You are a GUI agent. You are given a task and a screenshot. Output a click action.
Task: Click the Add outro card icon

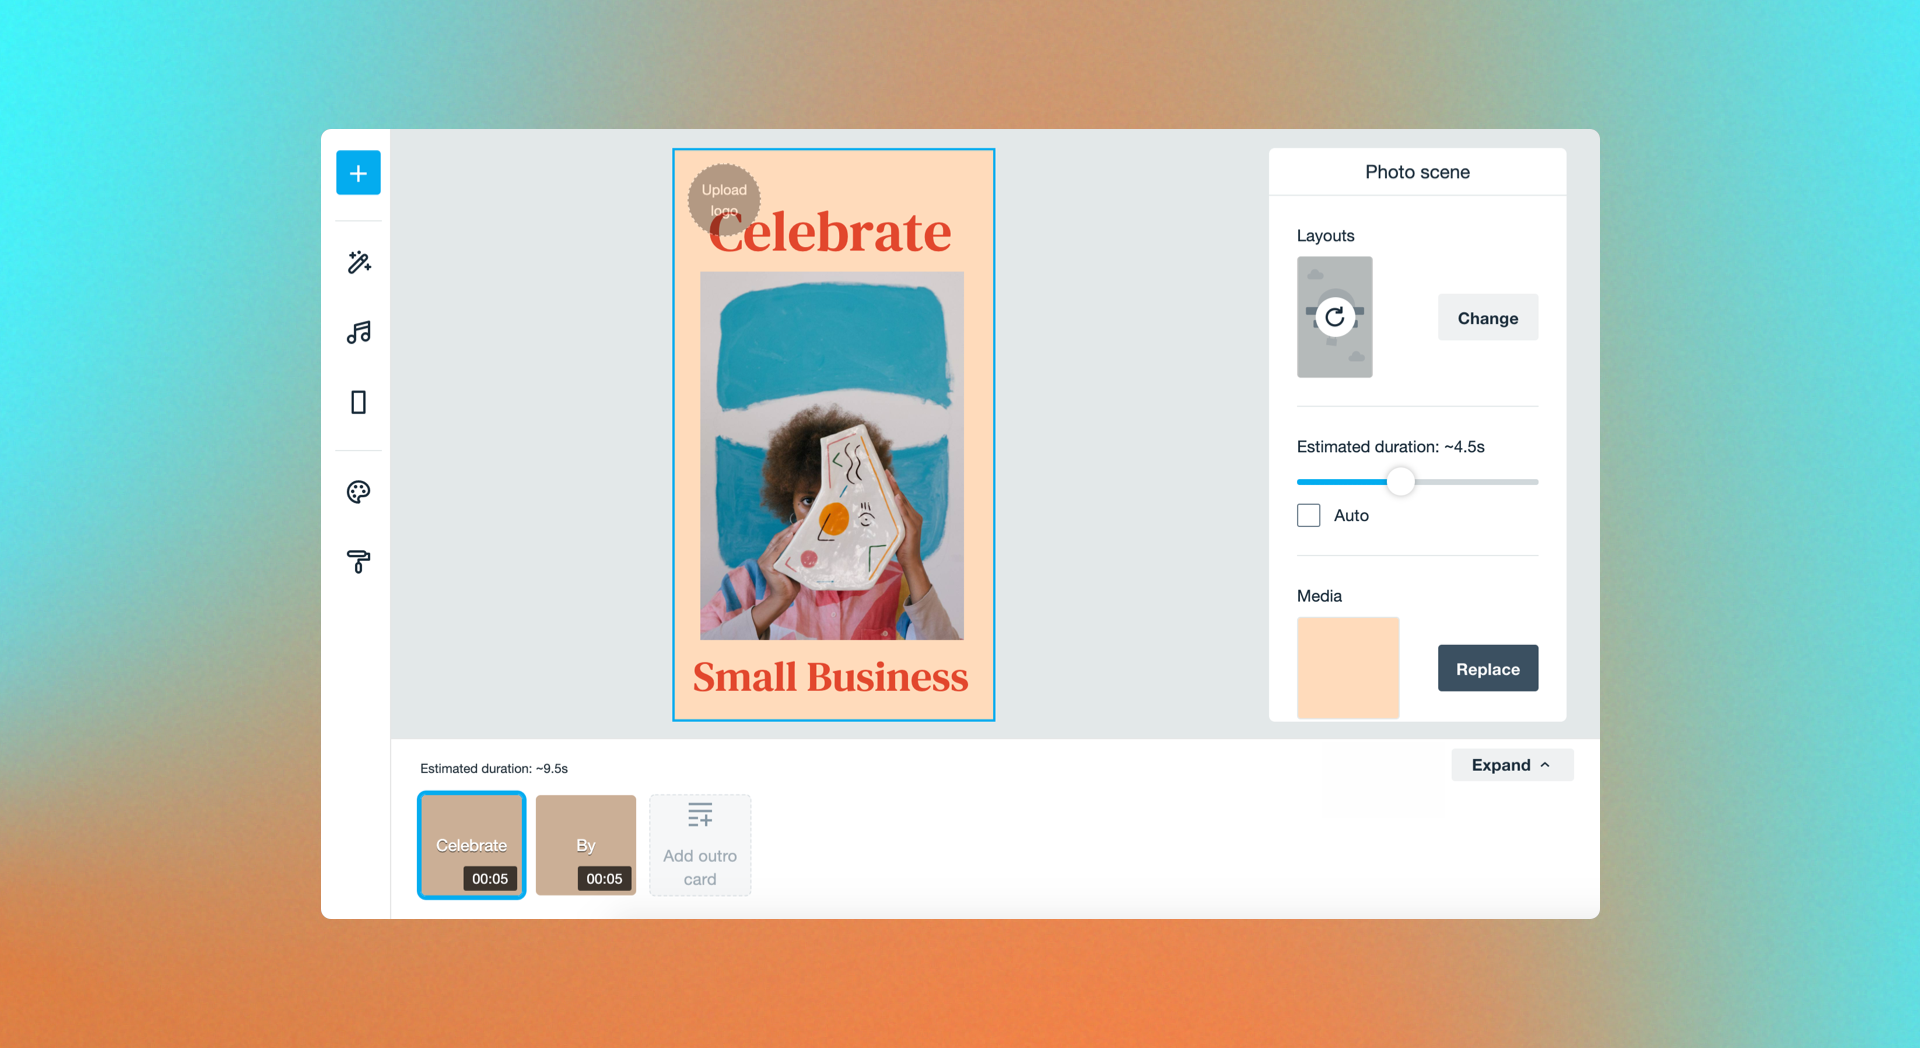coord(700,816)
